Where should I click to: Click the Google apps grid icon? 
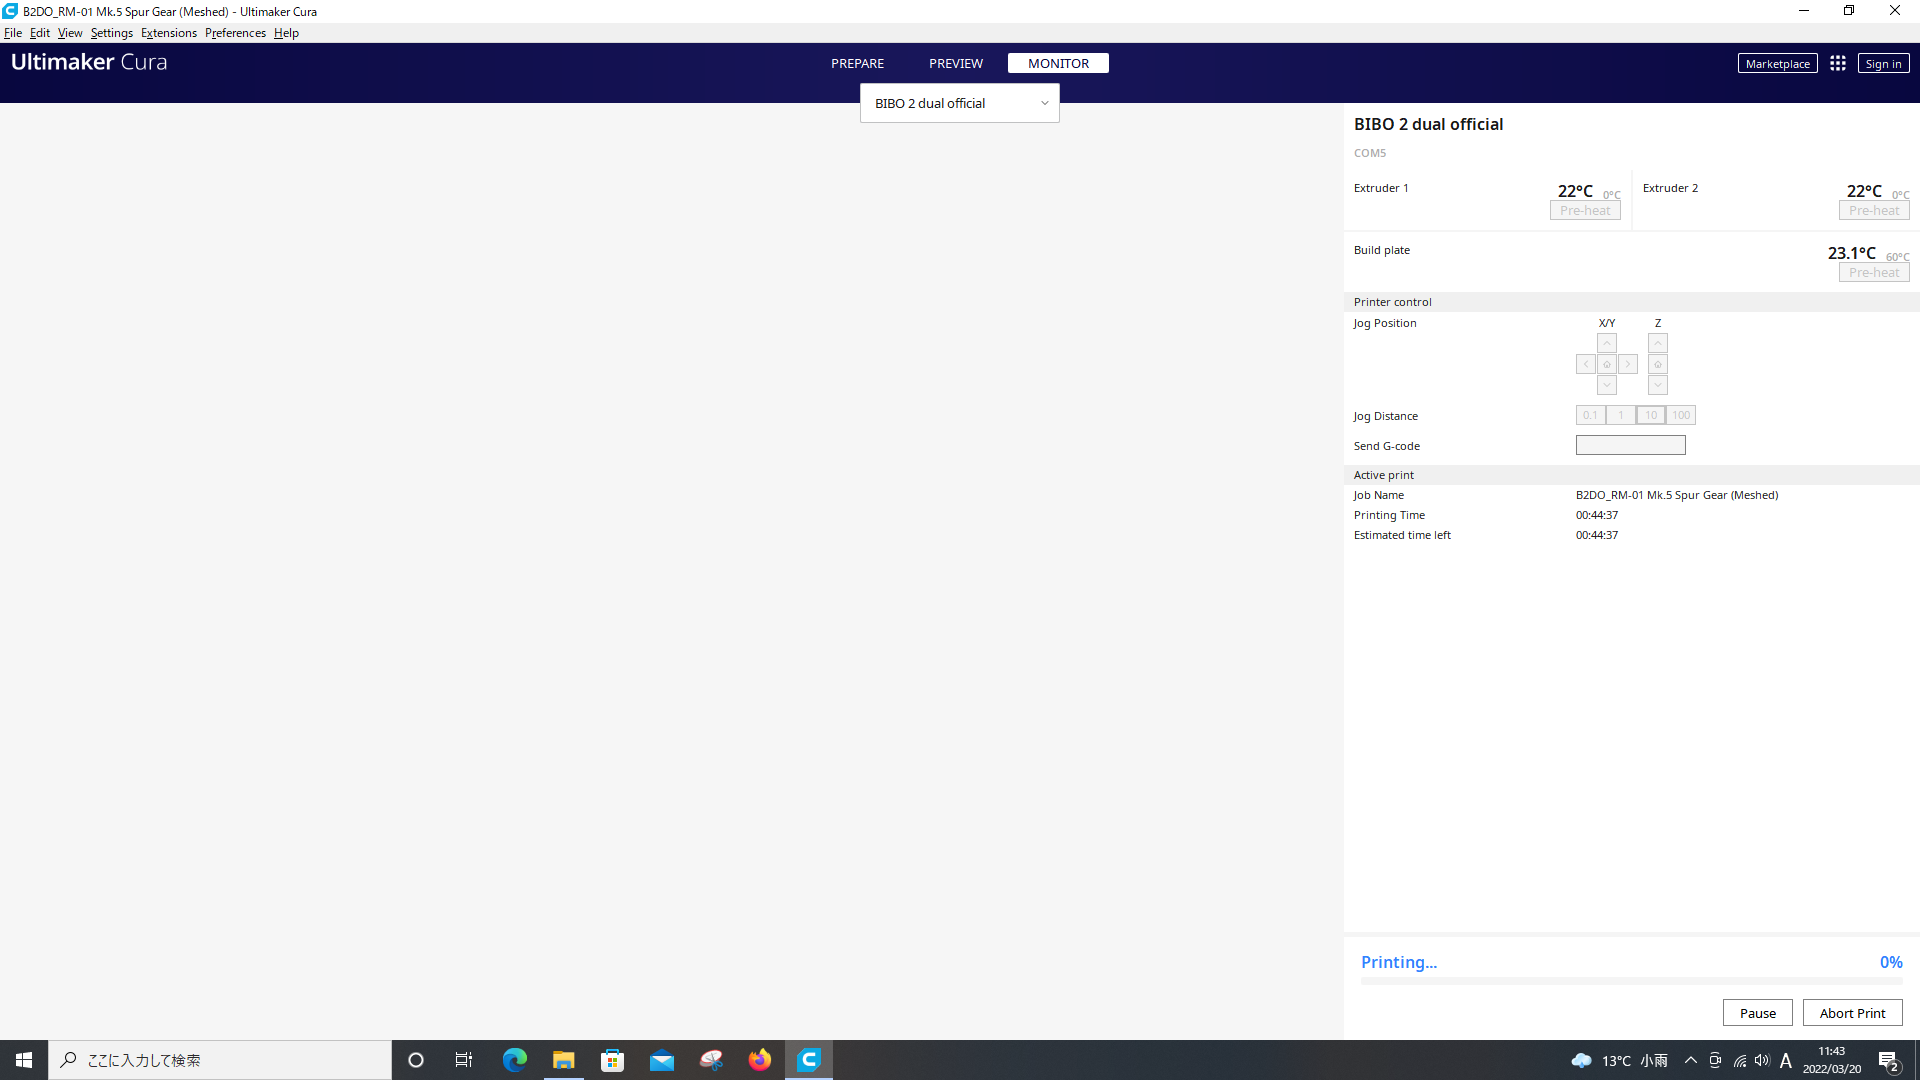coord(1837,63)
